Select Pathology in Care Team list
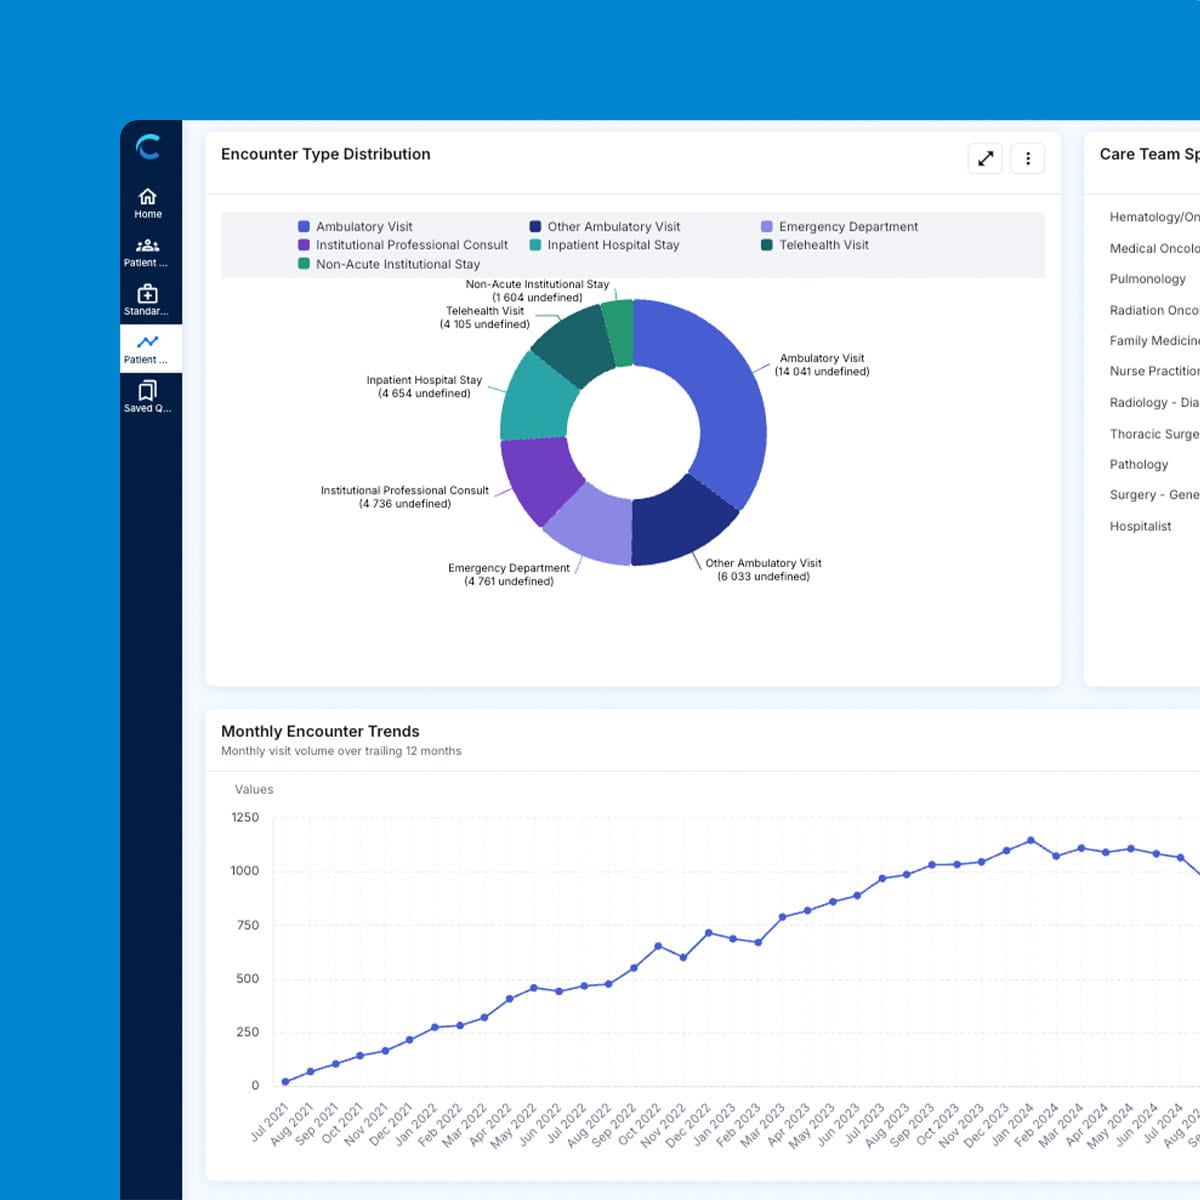Screen dimensions: 1200x1200 coord(1139,465)
